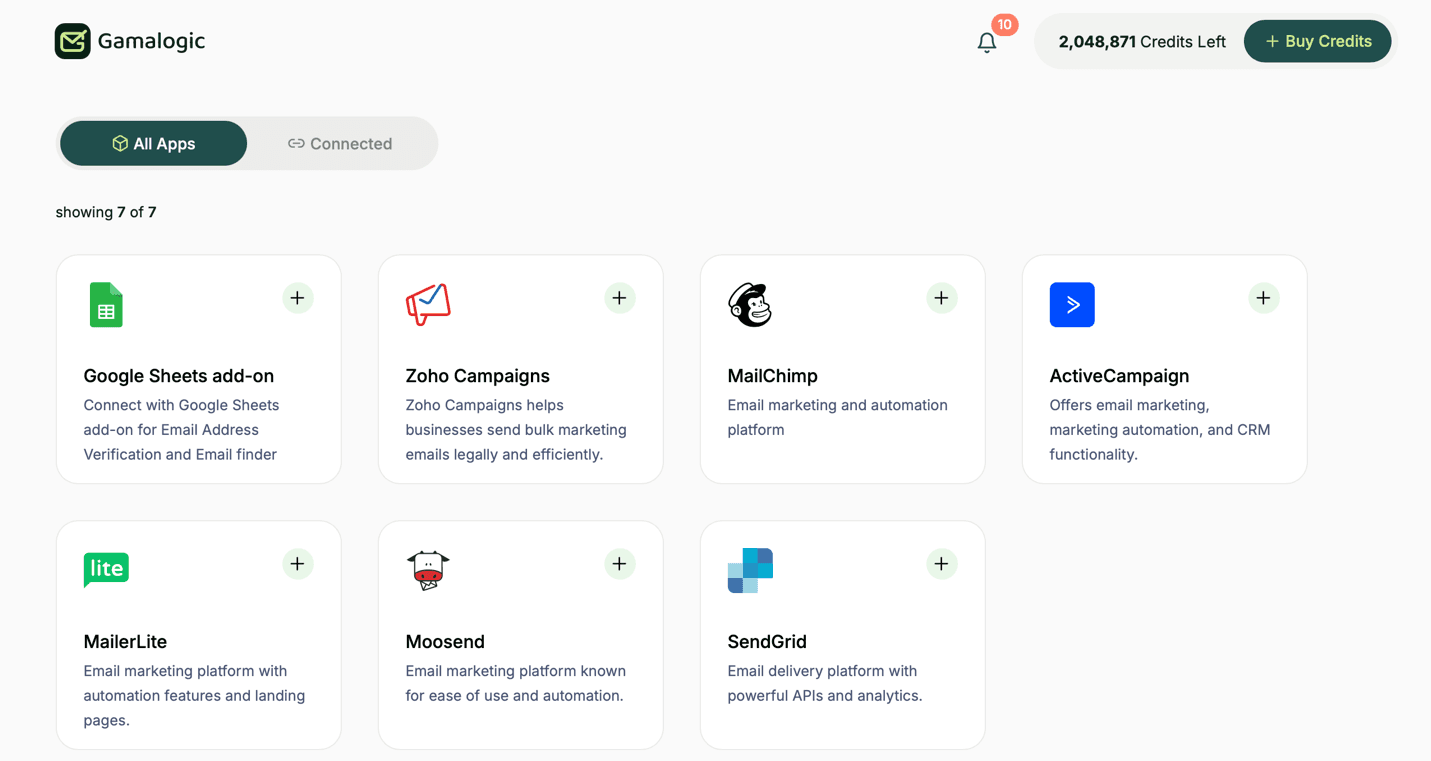1431x761 pixels.
Task: Click the Gamalogic logo icon
Action: 73,41
